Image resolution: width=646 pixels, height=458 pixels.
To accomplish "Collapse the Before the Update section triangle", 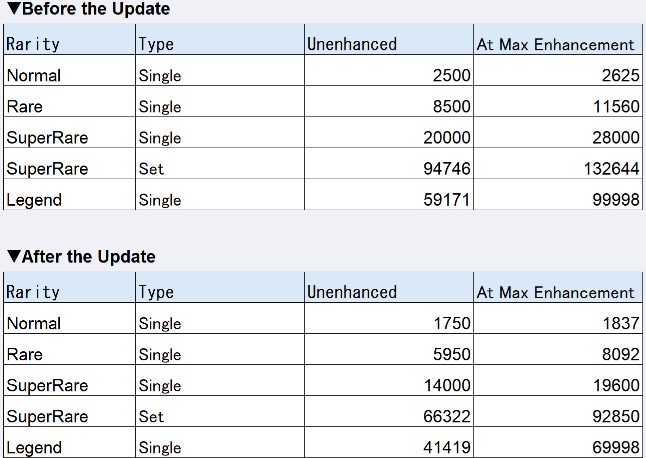I will 13,9.
